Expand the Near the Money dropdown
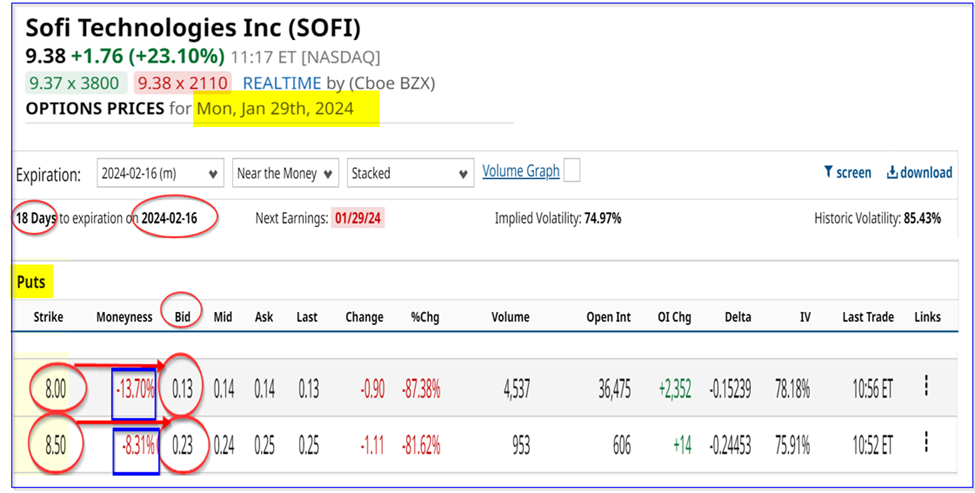Viewport: 975px width, 493px height. click(x=285, y=173)
